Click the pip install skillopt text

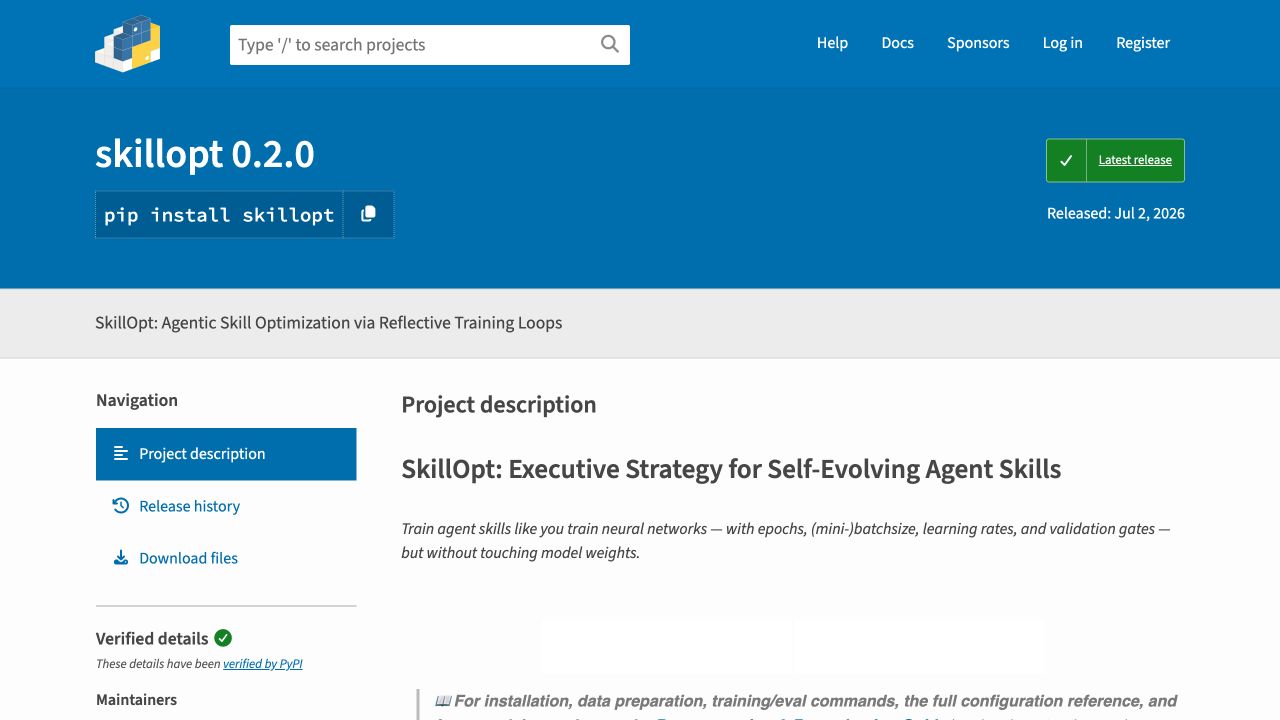(219, 215)
